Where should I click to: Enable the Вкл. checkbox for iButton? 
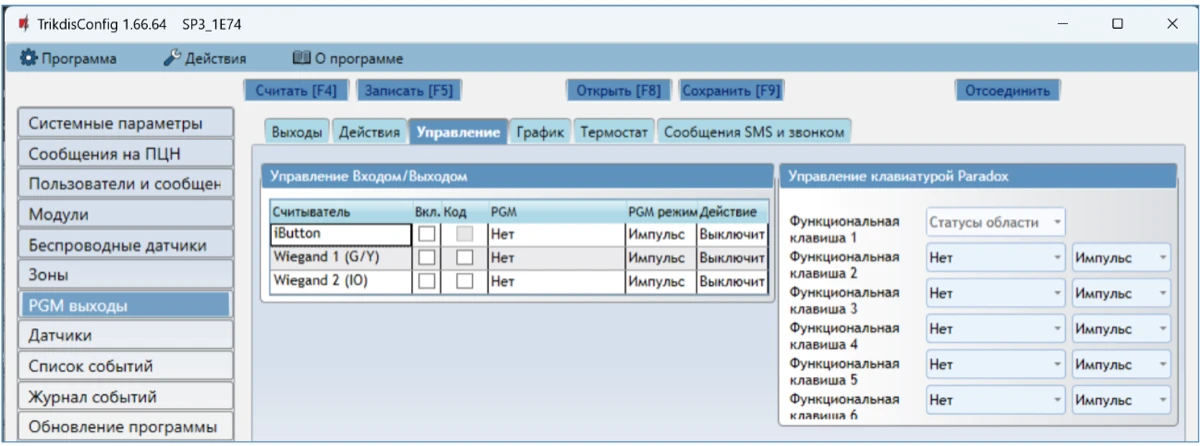(x=428, y=235)
